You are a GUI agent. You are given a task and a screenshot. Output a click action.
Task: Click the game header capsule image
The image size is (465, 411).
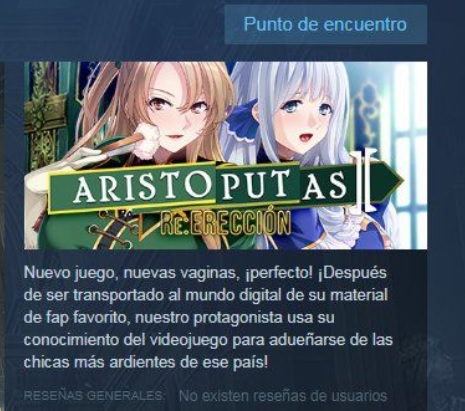225,155
